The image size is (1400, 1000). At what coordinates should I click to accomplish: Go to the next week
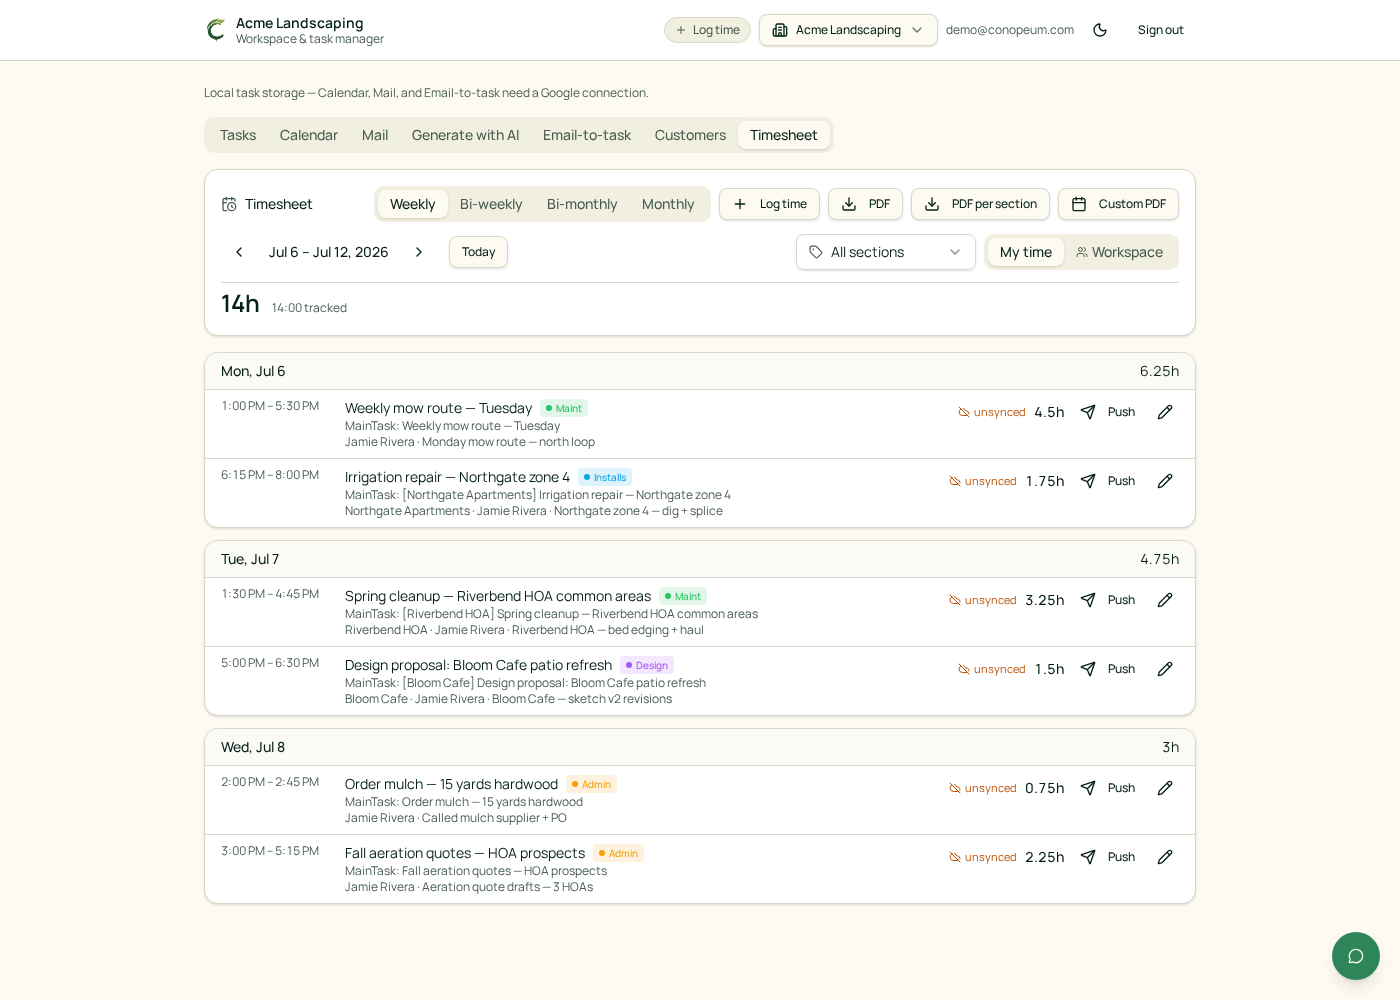click(x=419, y=252)
